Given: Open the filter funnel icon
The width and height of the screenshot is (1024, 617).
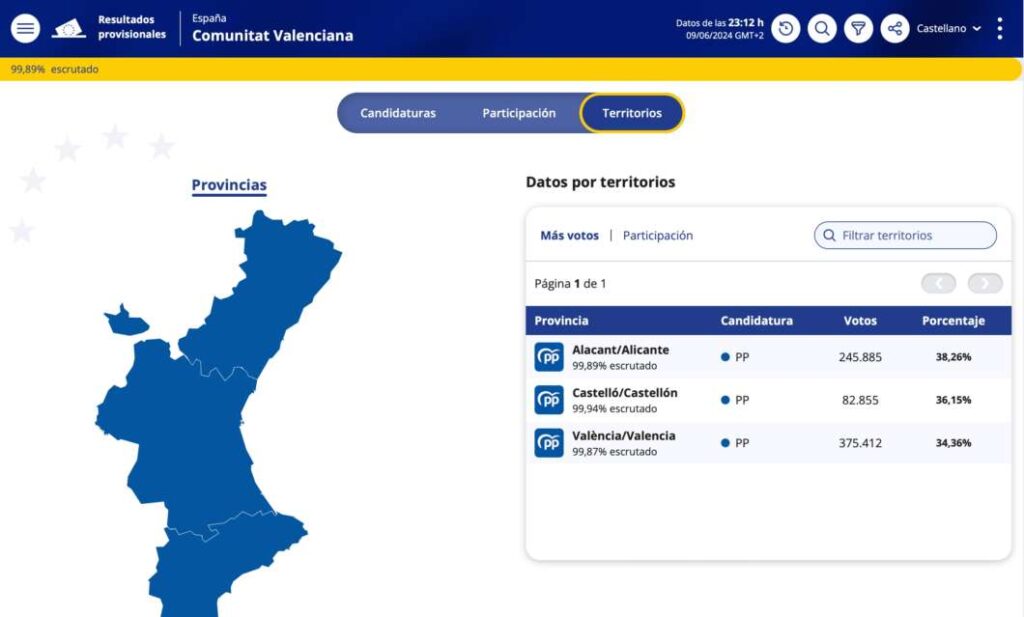Looking at the screenshot, I should coord(858,28).
